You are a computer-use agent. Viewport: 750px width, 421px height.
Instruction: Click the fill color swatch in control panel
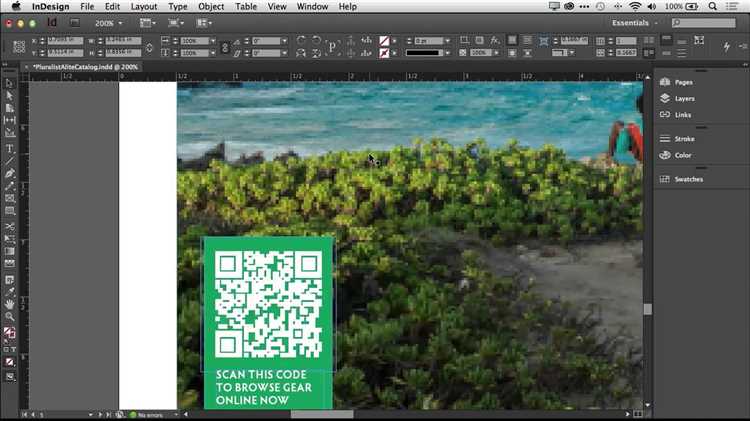tap(384, 41)
